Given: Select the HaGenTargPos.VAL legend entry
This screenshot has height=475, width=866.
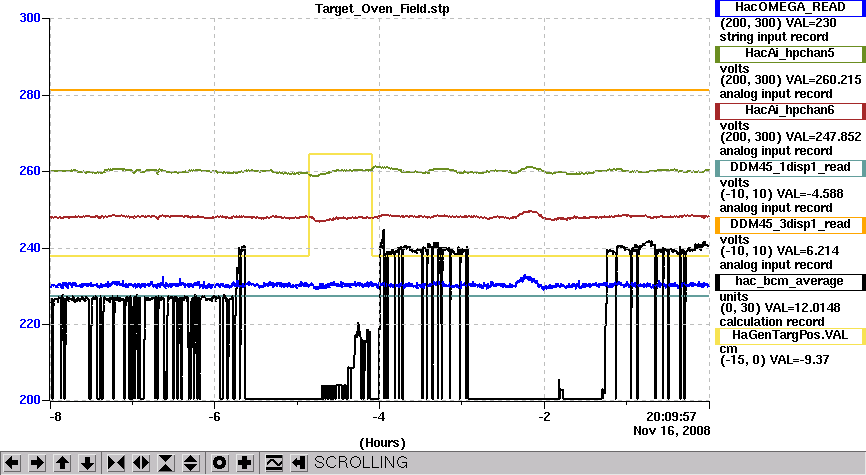Looking at the screenshot, I should 790,335.
